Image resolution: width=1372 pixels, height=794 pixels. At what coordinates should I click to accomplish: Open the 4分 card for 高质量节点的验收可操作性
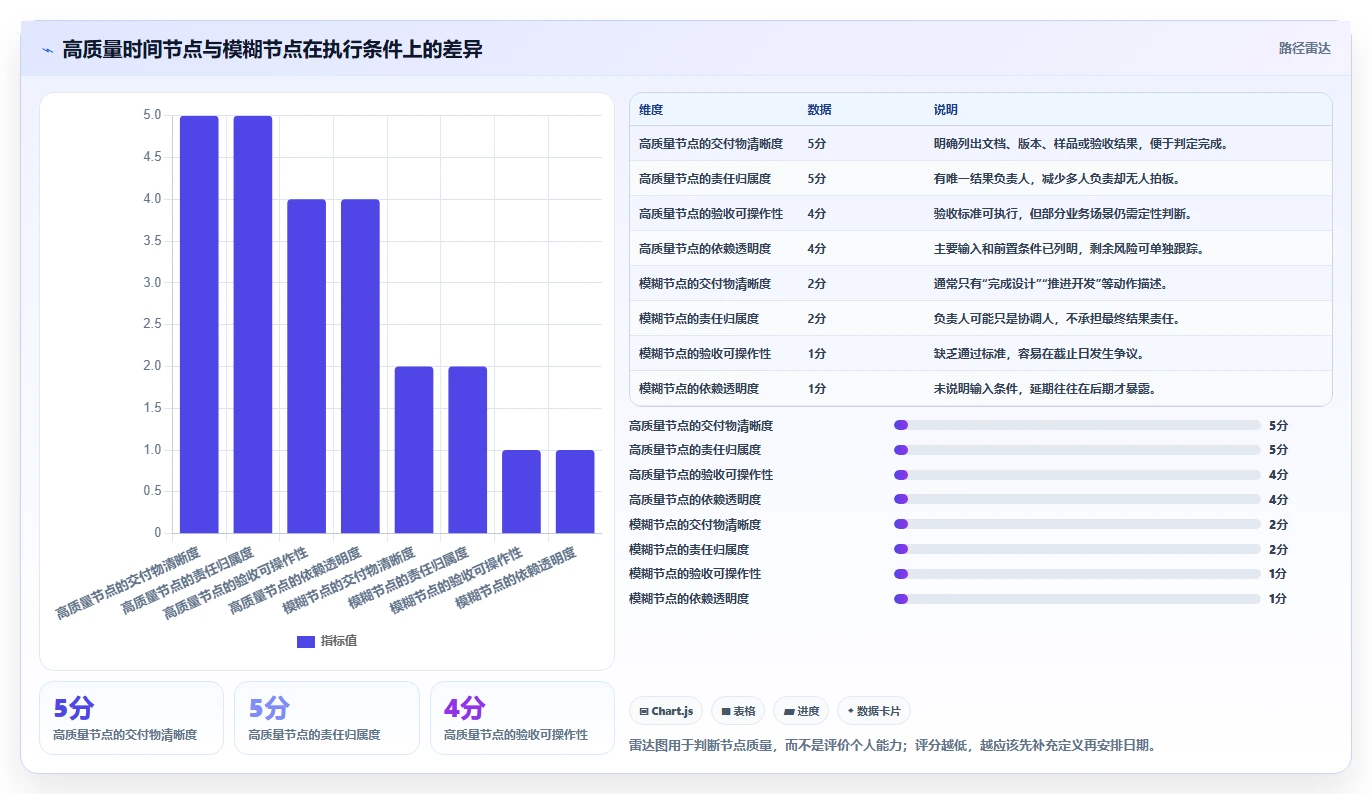[x=522, y=718]
